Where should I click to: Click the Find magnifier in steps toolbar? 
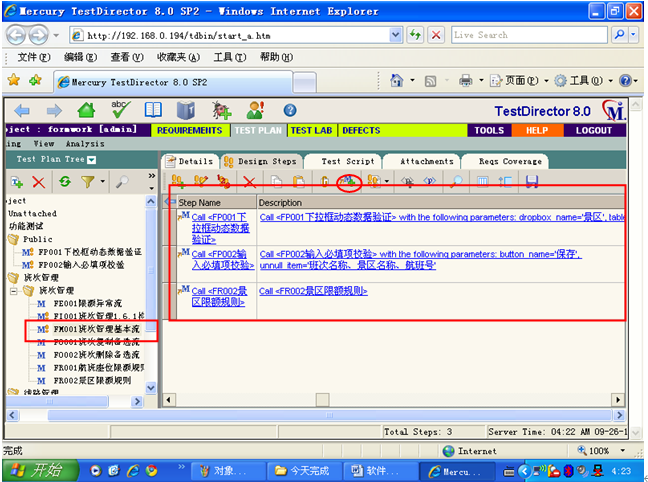[456, 181]
